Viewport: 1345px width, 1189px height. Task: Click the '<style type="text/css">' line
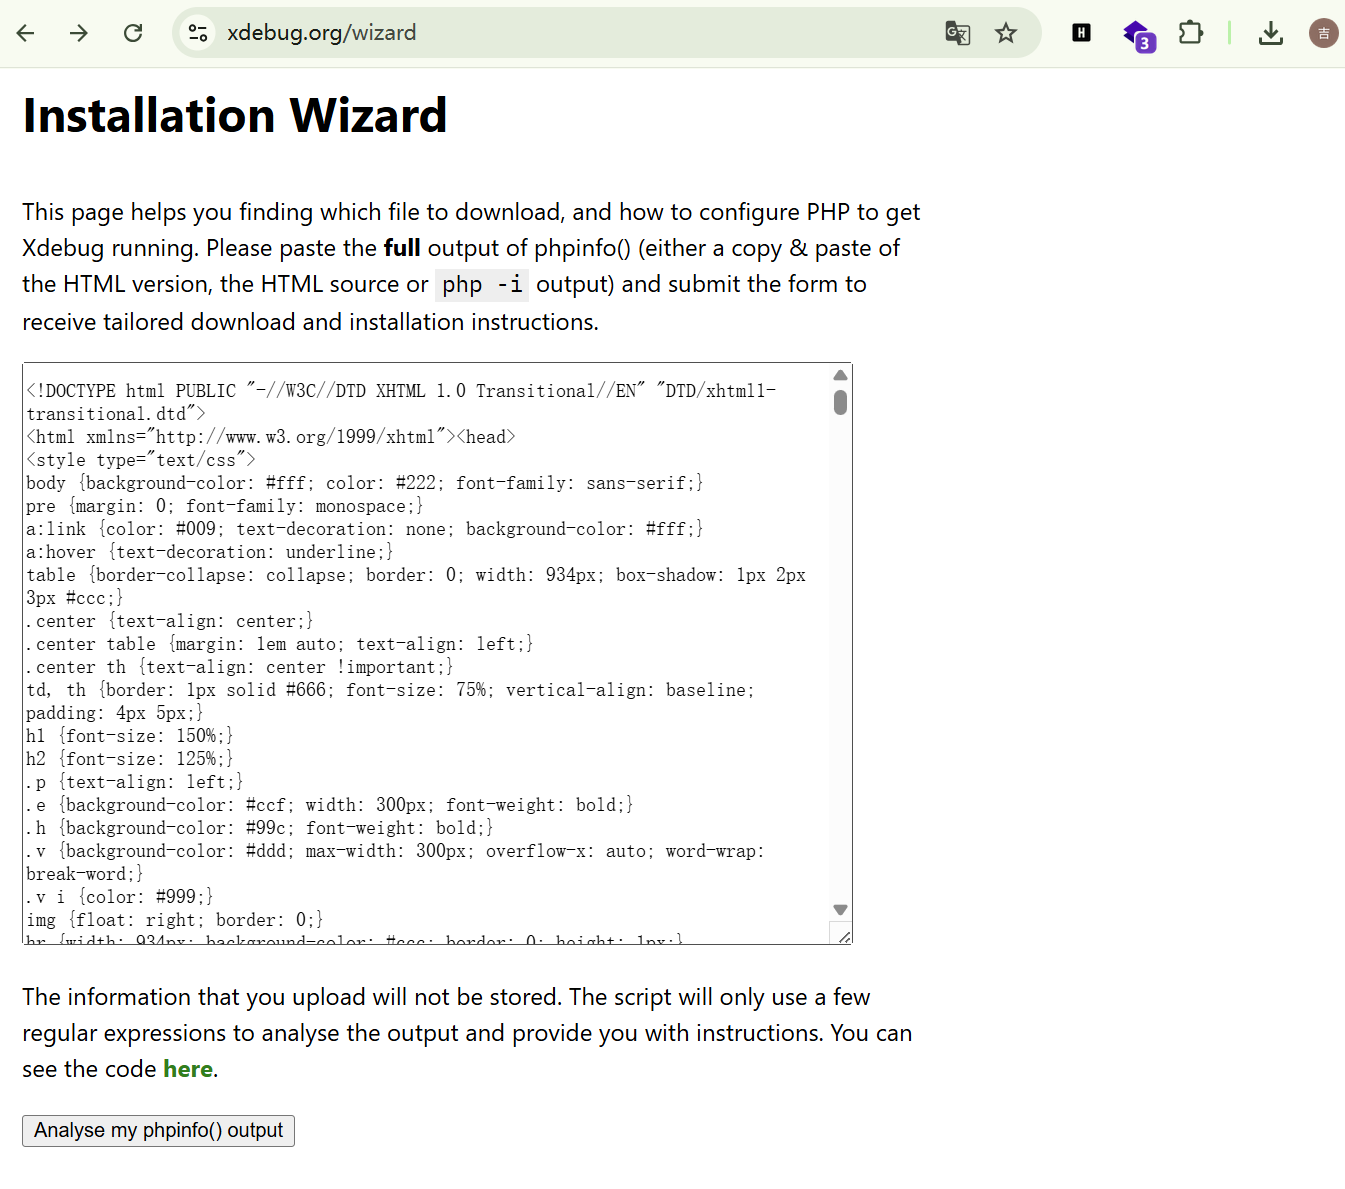coord(141,460)
